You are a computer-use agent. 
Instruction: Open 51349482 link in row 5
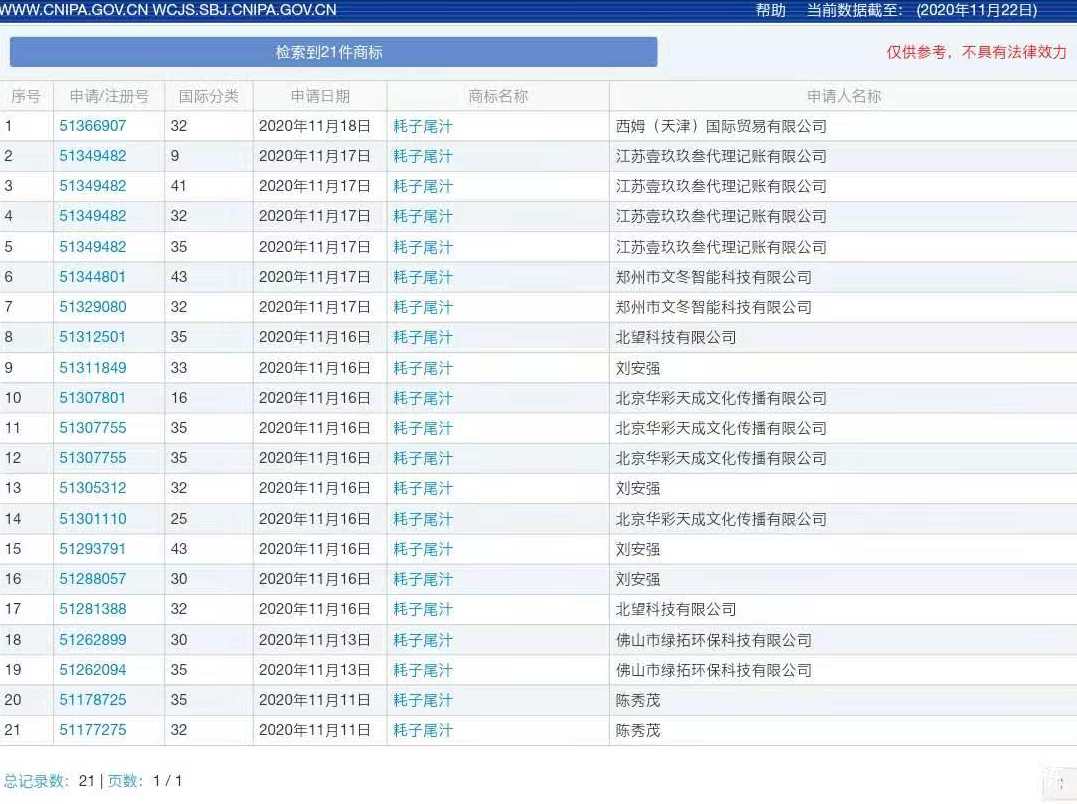point(93,246)
